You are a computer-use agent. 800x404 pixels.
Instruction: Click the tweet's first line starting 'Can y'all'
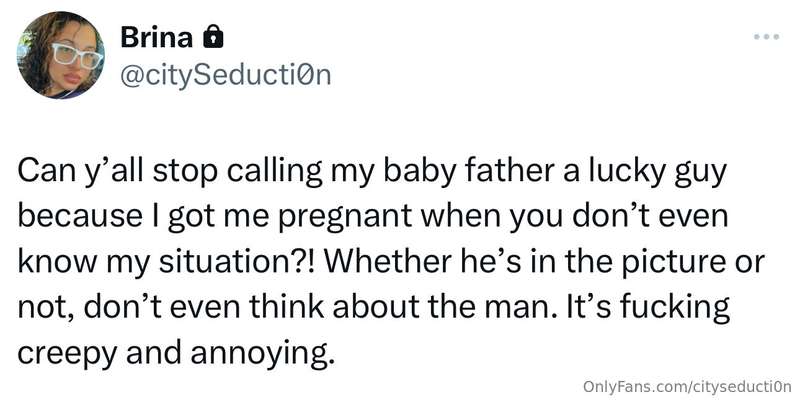tap(372, 172)
